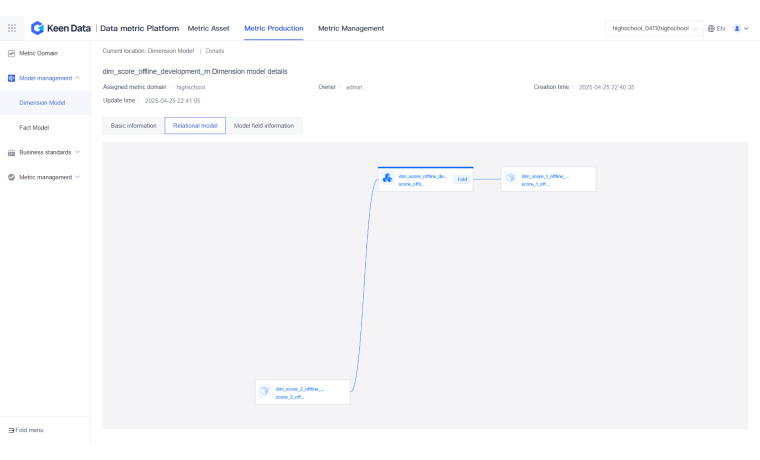This screenshot has width=760, height=460.
Task: Click the Metric management sidebar icon
Action: tap(11, 177)
